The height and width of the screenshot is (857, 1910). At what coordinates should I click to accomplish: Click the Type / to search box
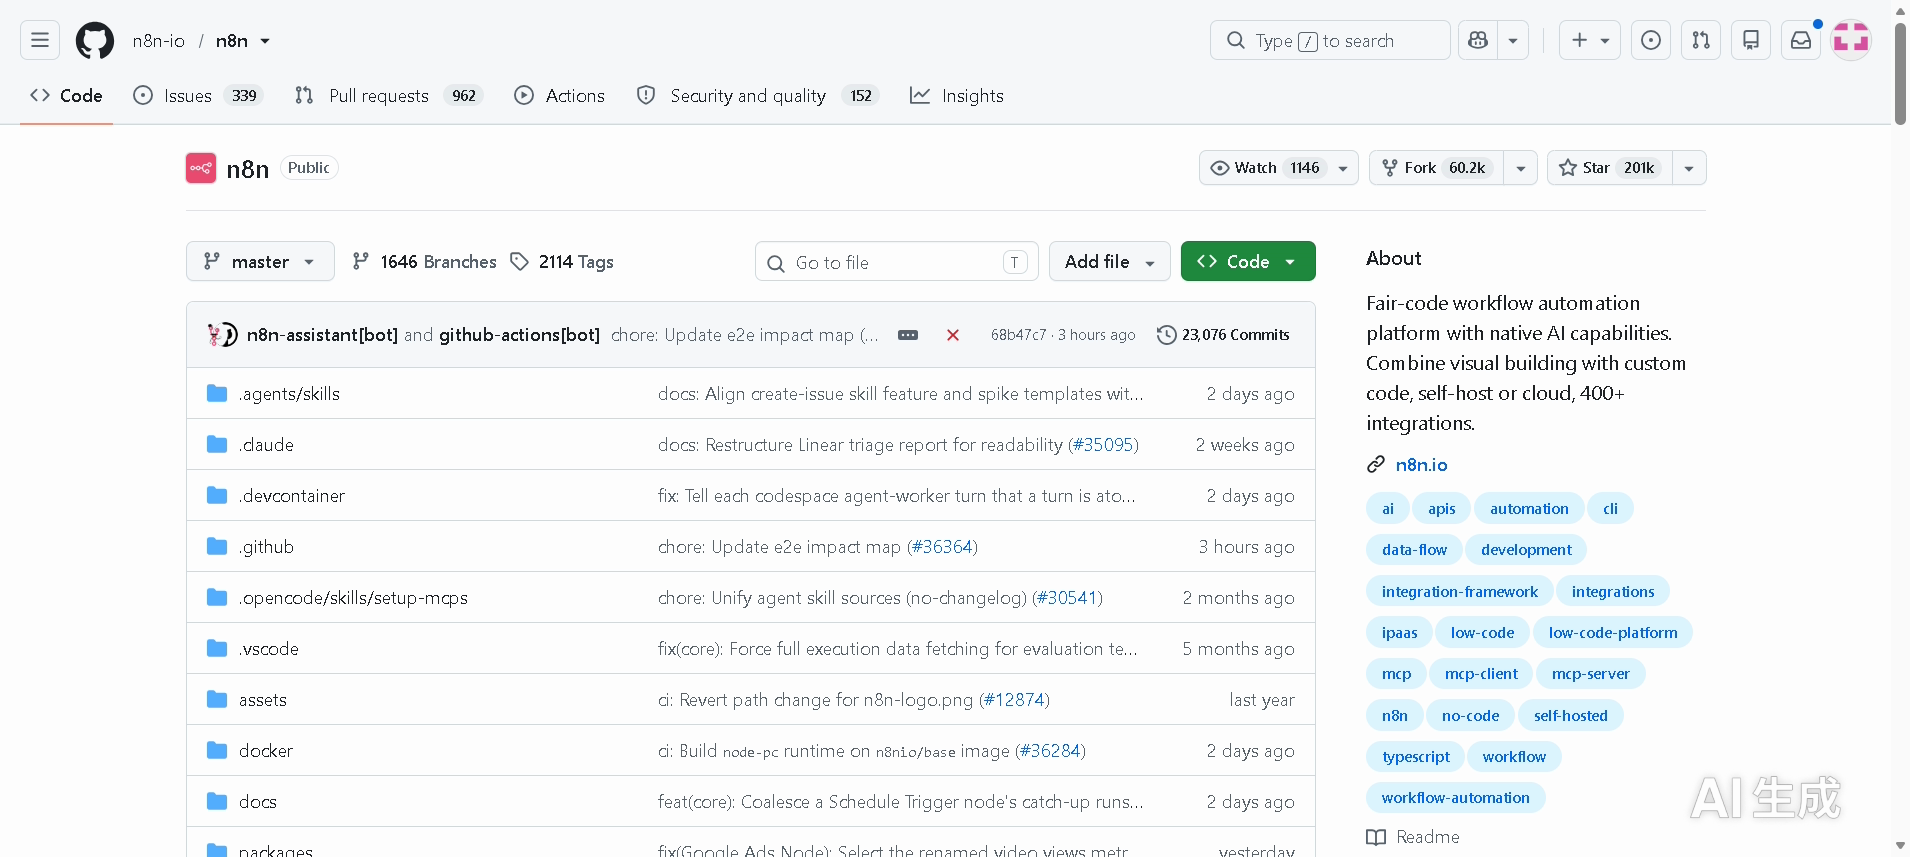pos(1330,40)
